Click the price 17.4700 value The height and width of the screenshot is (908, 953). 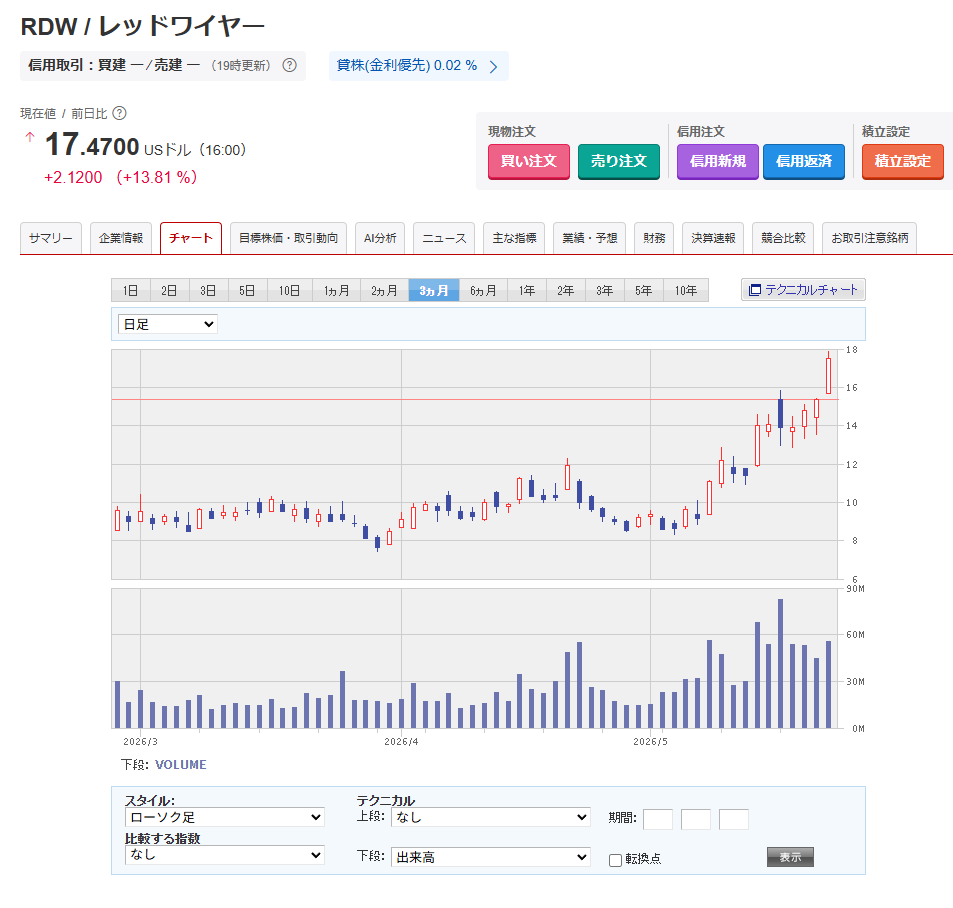pyautogui.click(x=92, y=146)
